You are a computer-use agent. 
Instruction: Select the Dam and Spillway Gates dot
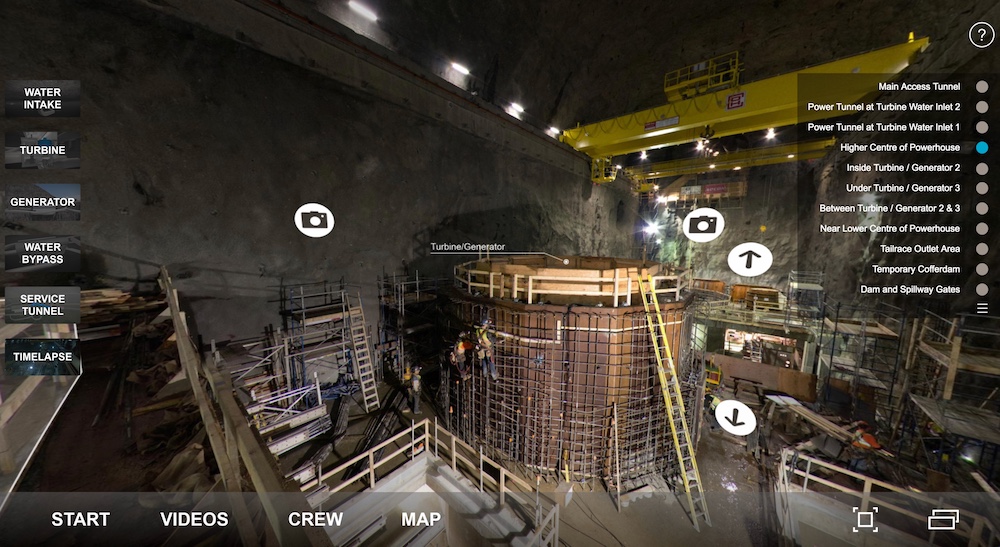tap(982, 289)
